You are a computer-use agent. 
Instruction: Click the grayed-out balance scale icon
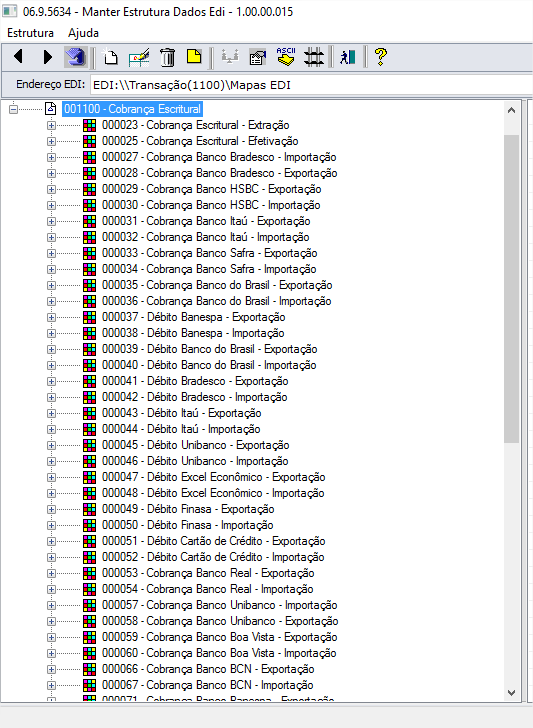(x=230, y=57)
